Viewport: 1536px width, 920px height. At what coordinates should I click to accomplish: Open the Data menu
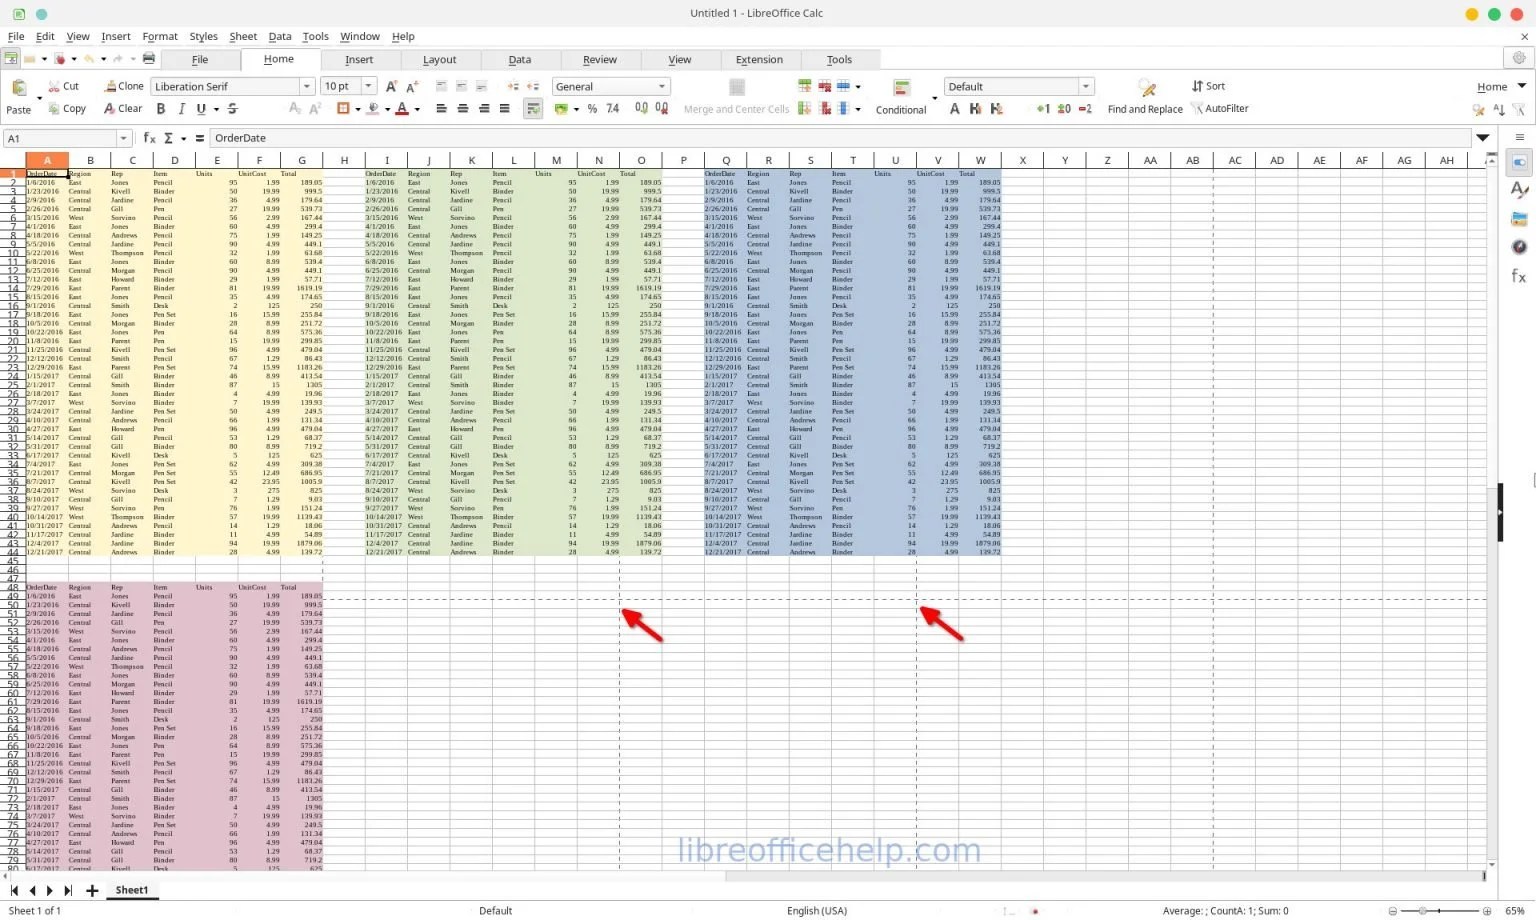pyautogui.click(x=279, y=36)
